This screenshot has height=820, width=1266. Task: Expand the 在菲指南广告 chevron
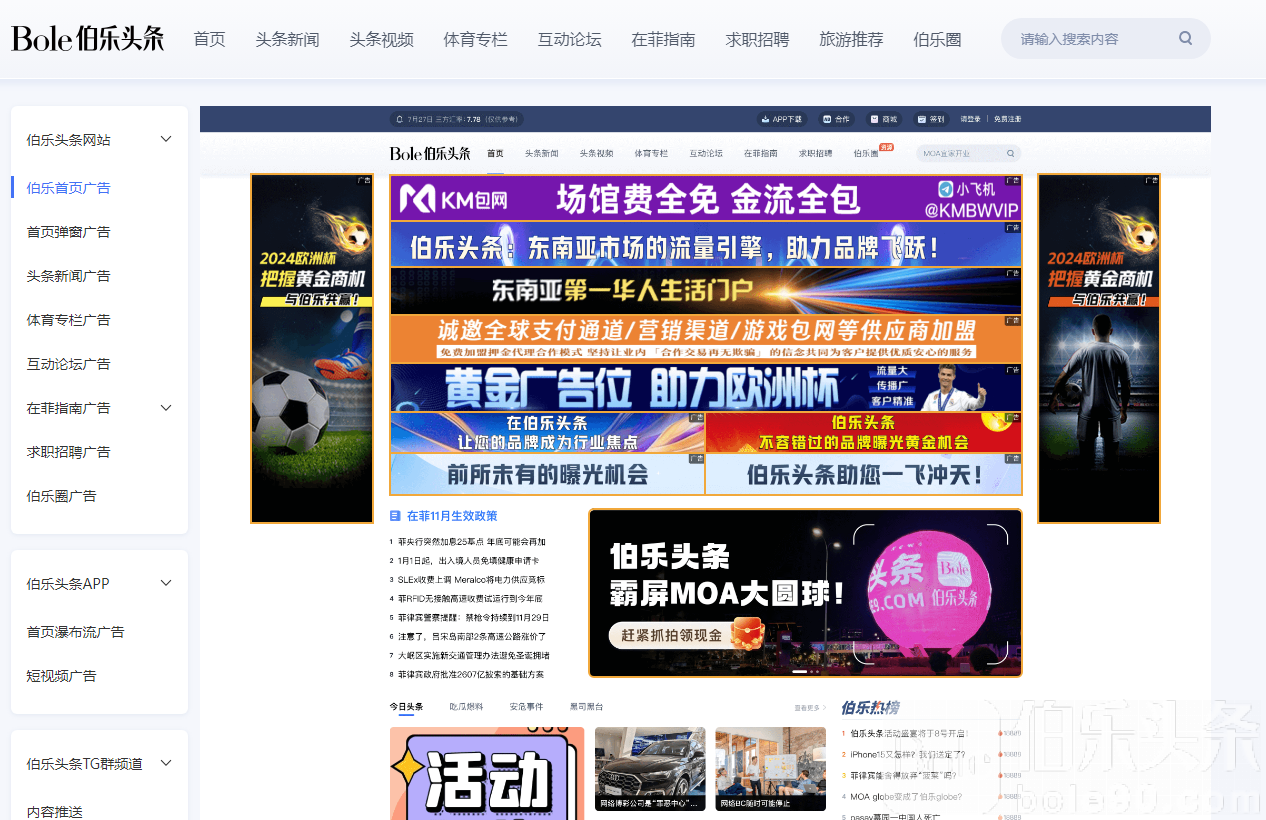(166, 407)
